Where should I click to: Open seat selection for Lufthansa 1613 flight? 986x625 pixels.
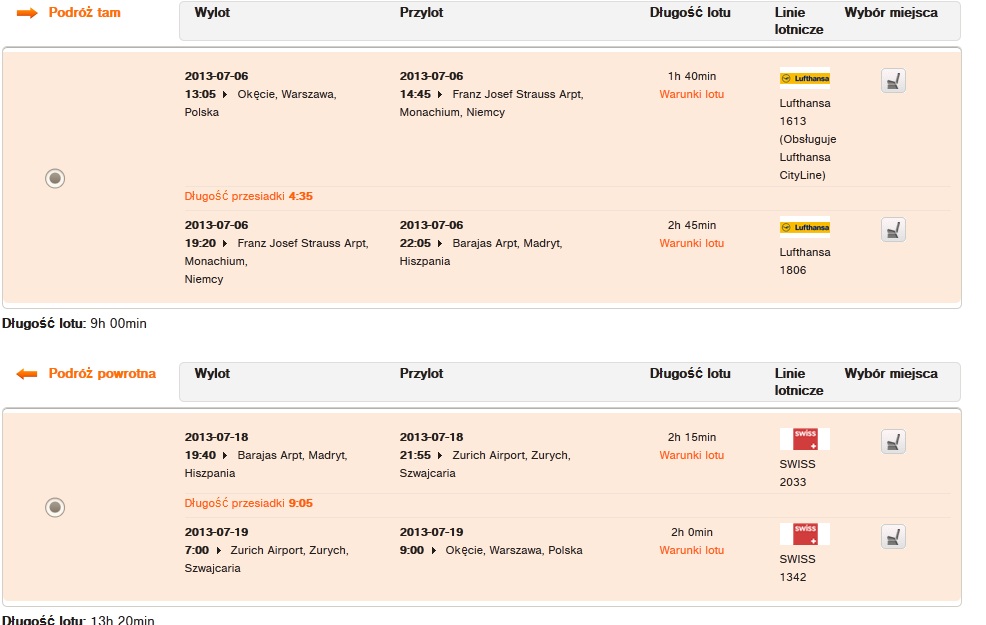893,80
